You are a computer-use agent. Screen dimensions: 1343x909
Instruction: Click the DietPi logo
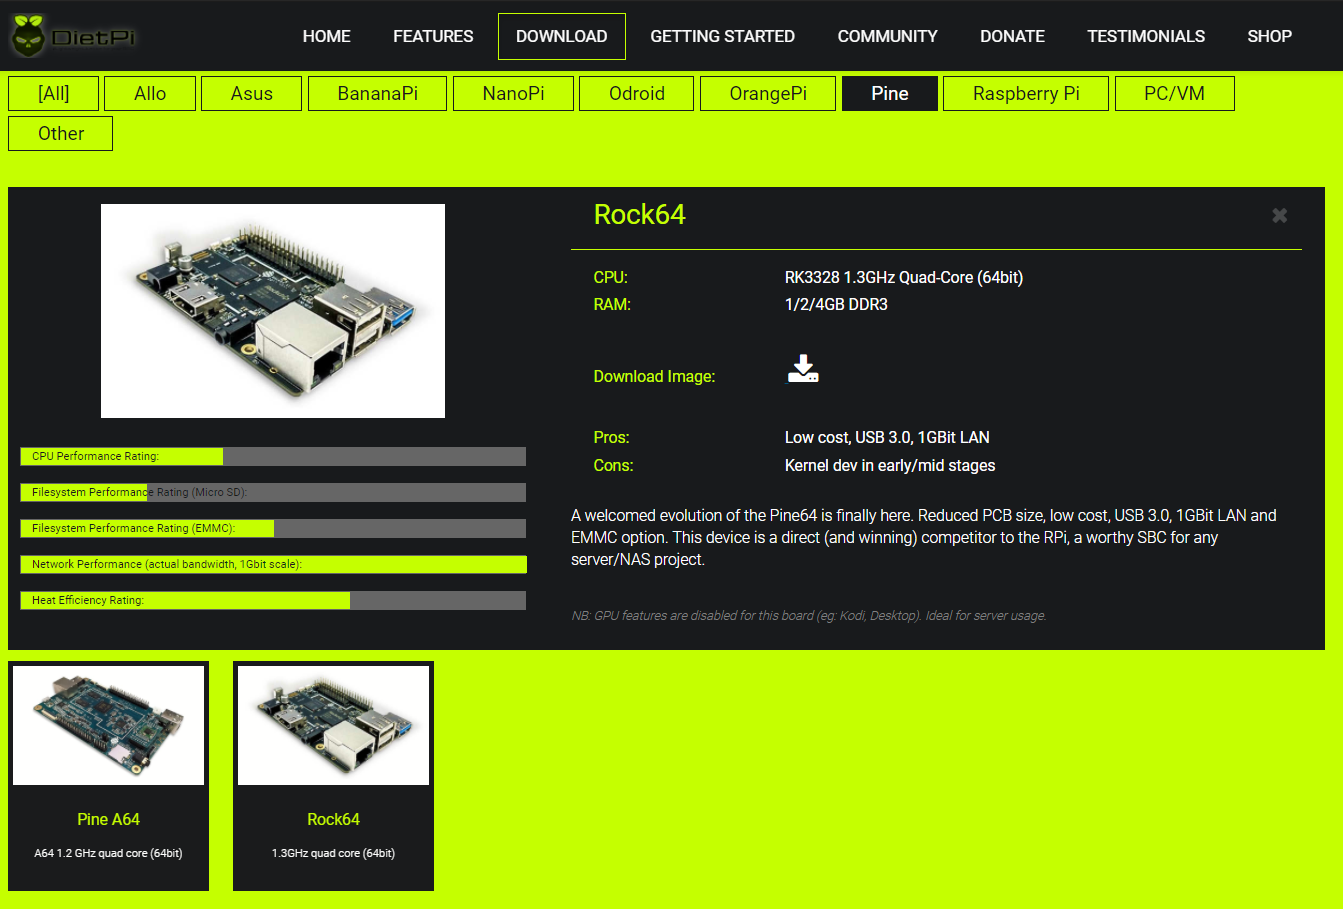pyautogui.click(x=72, y=36)
